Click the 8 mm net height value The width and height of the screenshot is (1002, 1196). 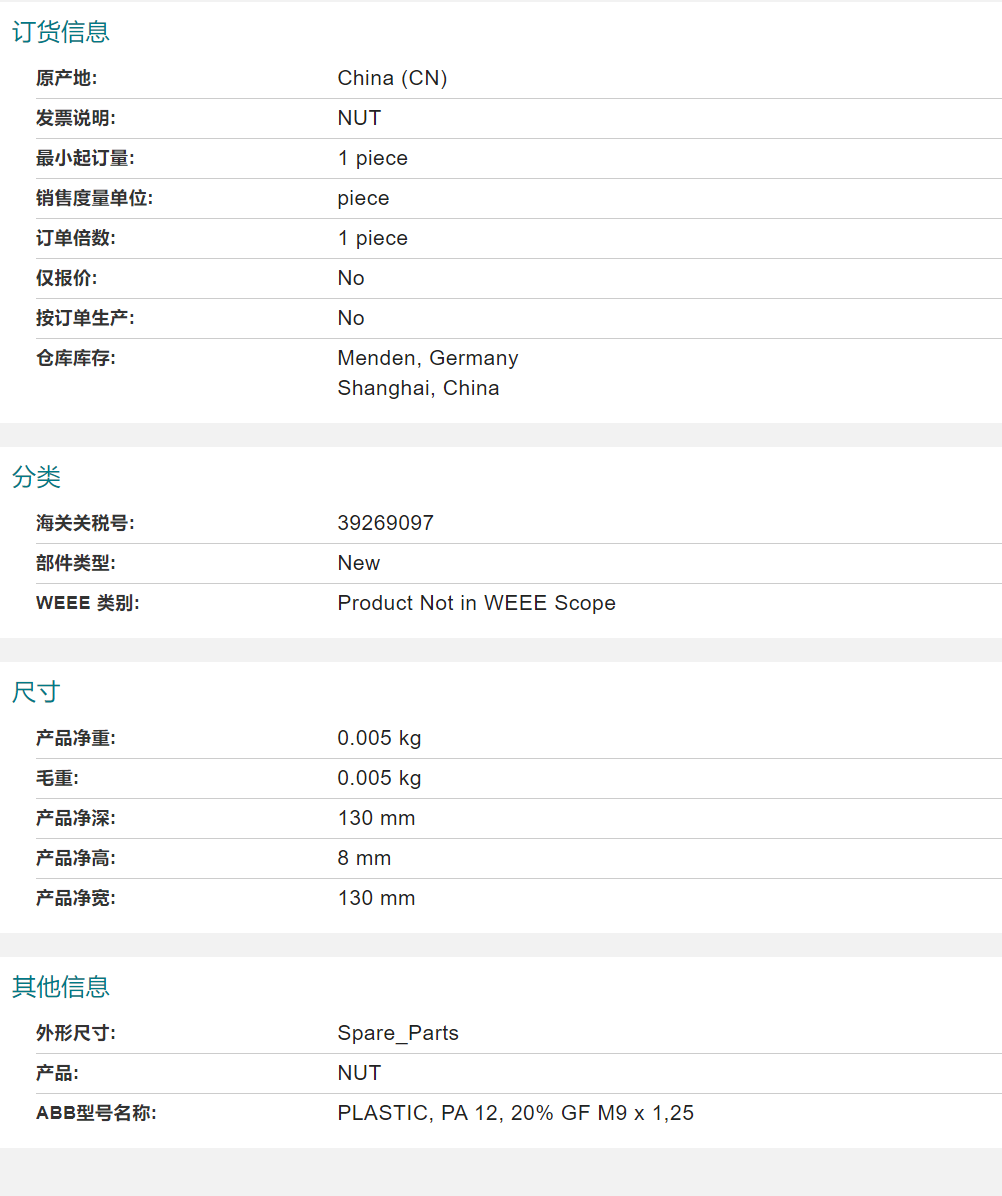(364, 858)
